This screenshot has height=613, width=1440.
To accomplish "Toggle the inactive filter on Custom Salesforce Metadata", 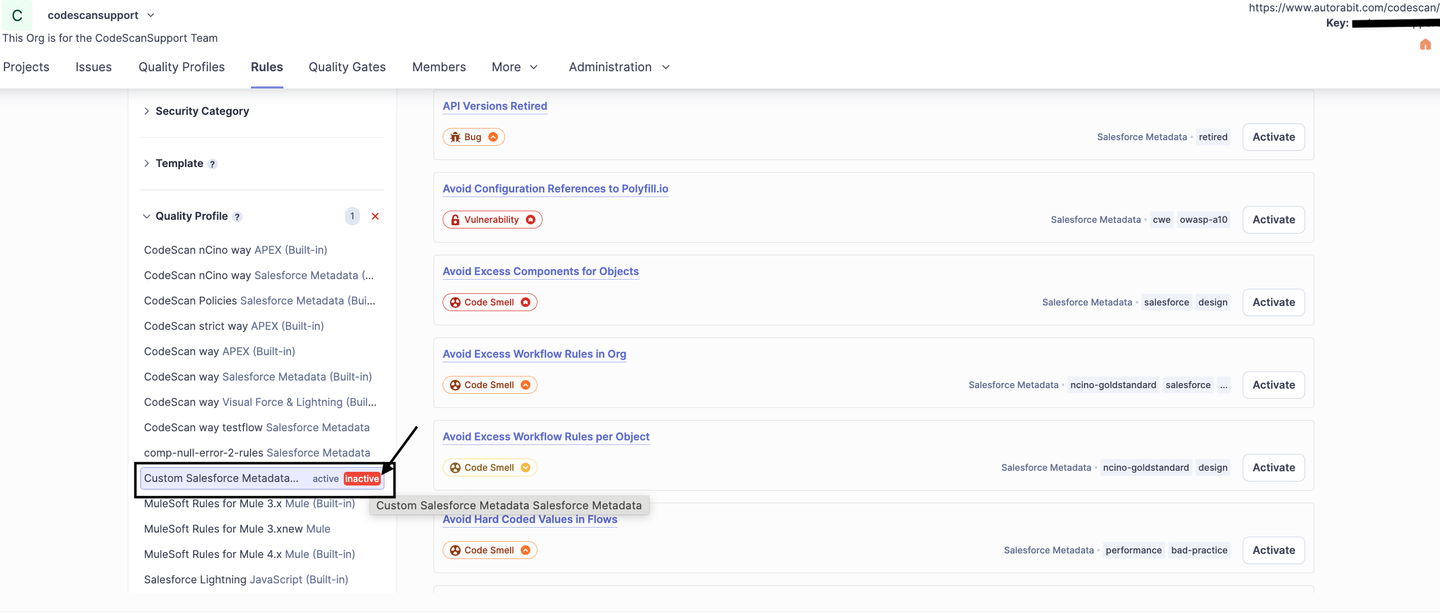I will [362, 479].
